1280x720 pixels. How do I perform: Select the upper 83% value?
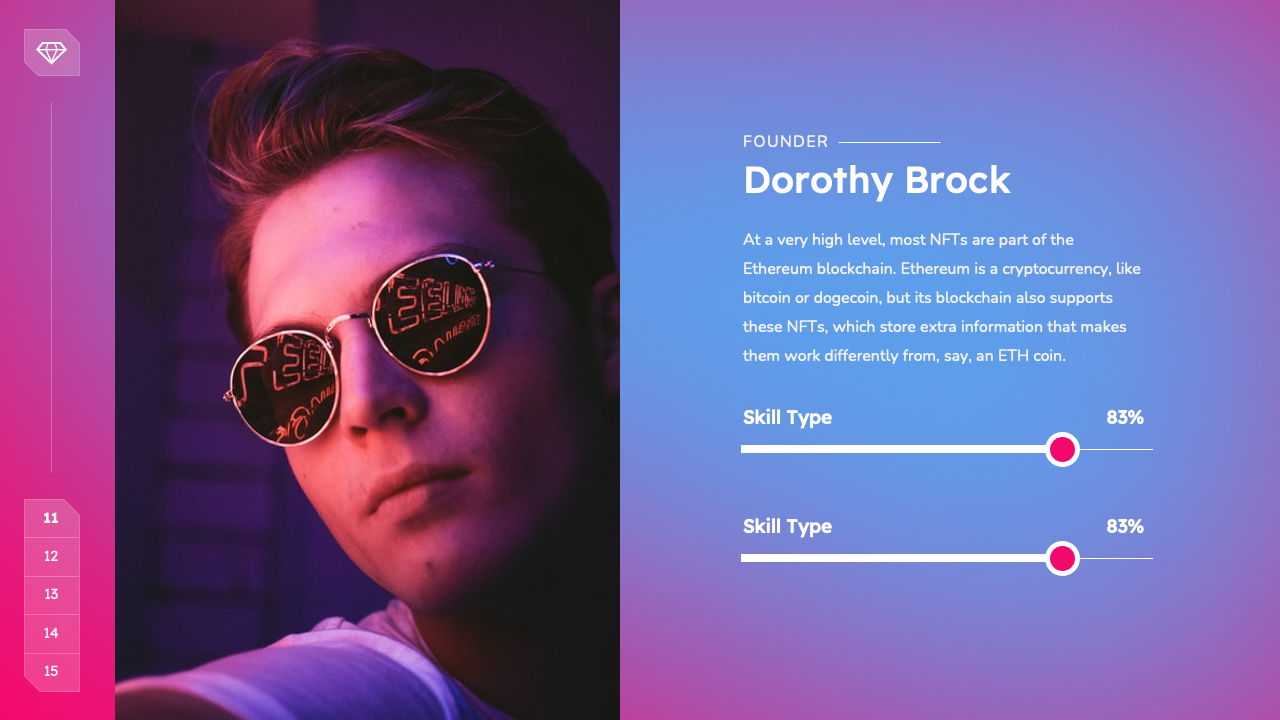click(x=1124, y=418)
